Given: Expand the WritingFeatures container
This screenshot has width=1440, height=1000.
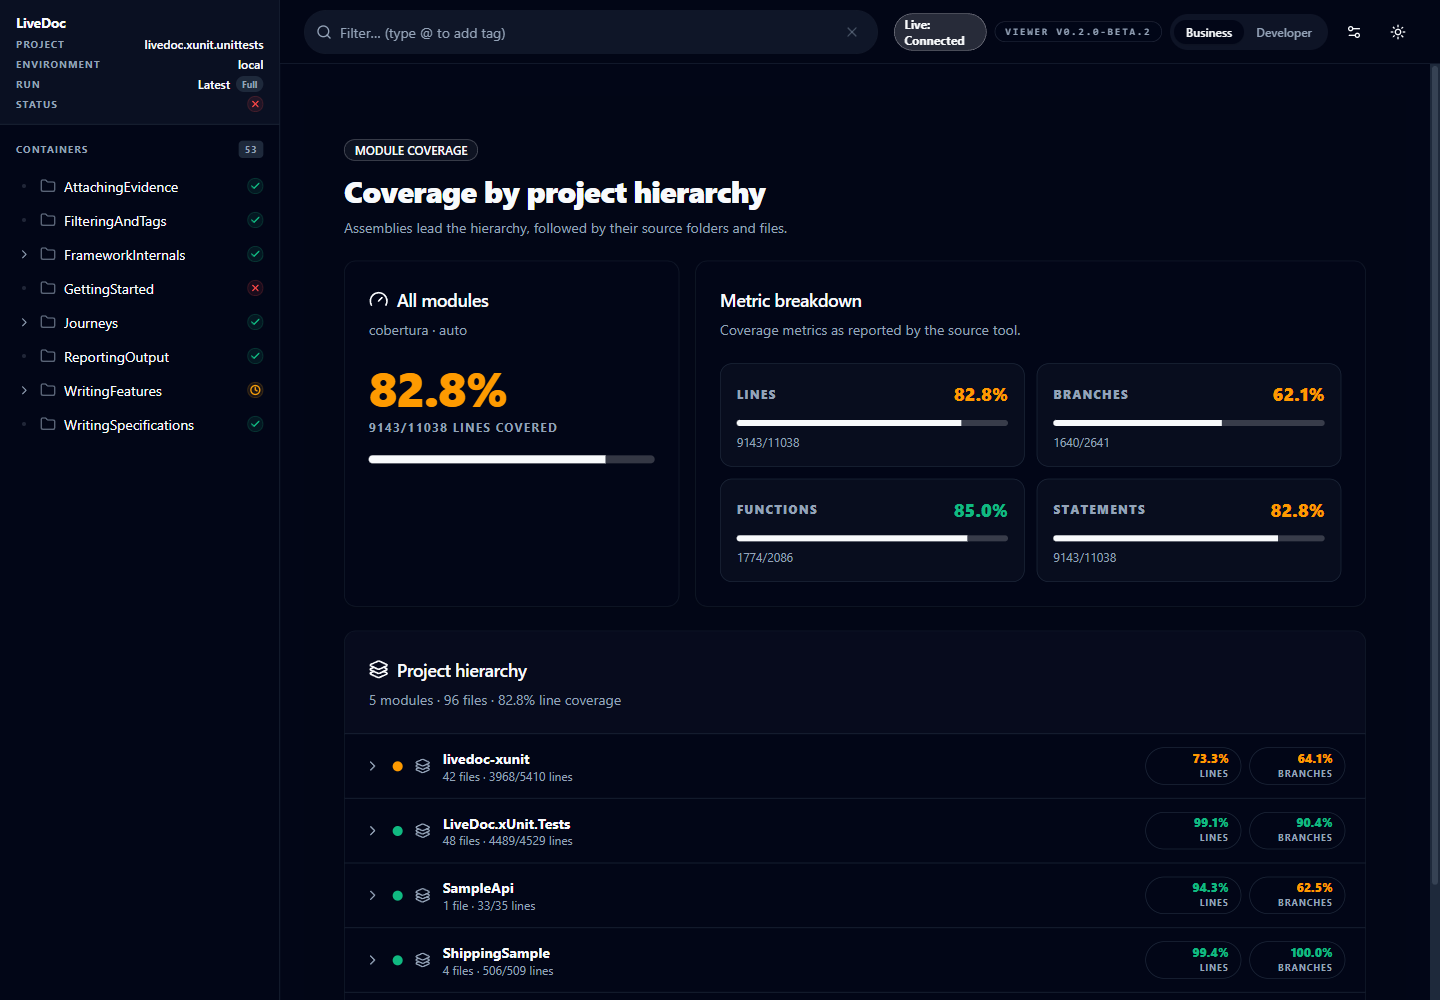Looking at the screenshot, I should tap(24, 390).
